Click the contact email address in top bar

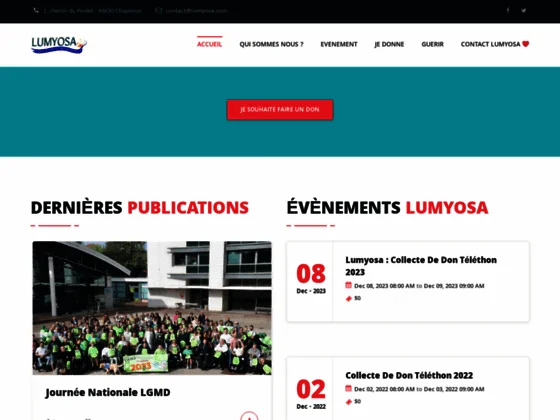196,10
